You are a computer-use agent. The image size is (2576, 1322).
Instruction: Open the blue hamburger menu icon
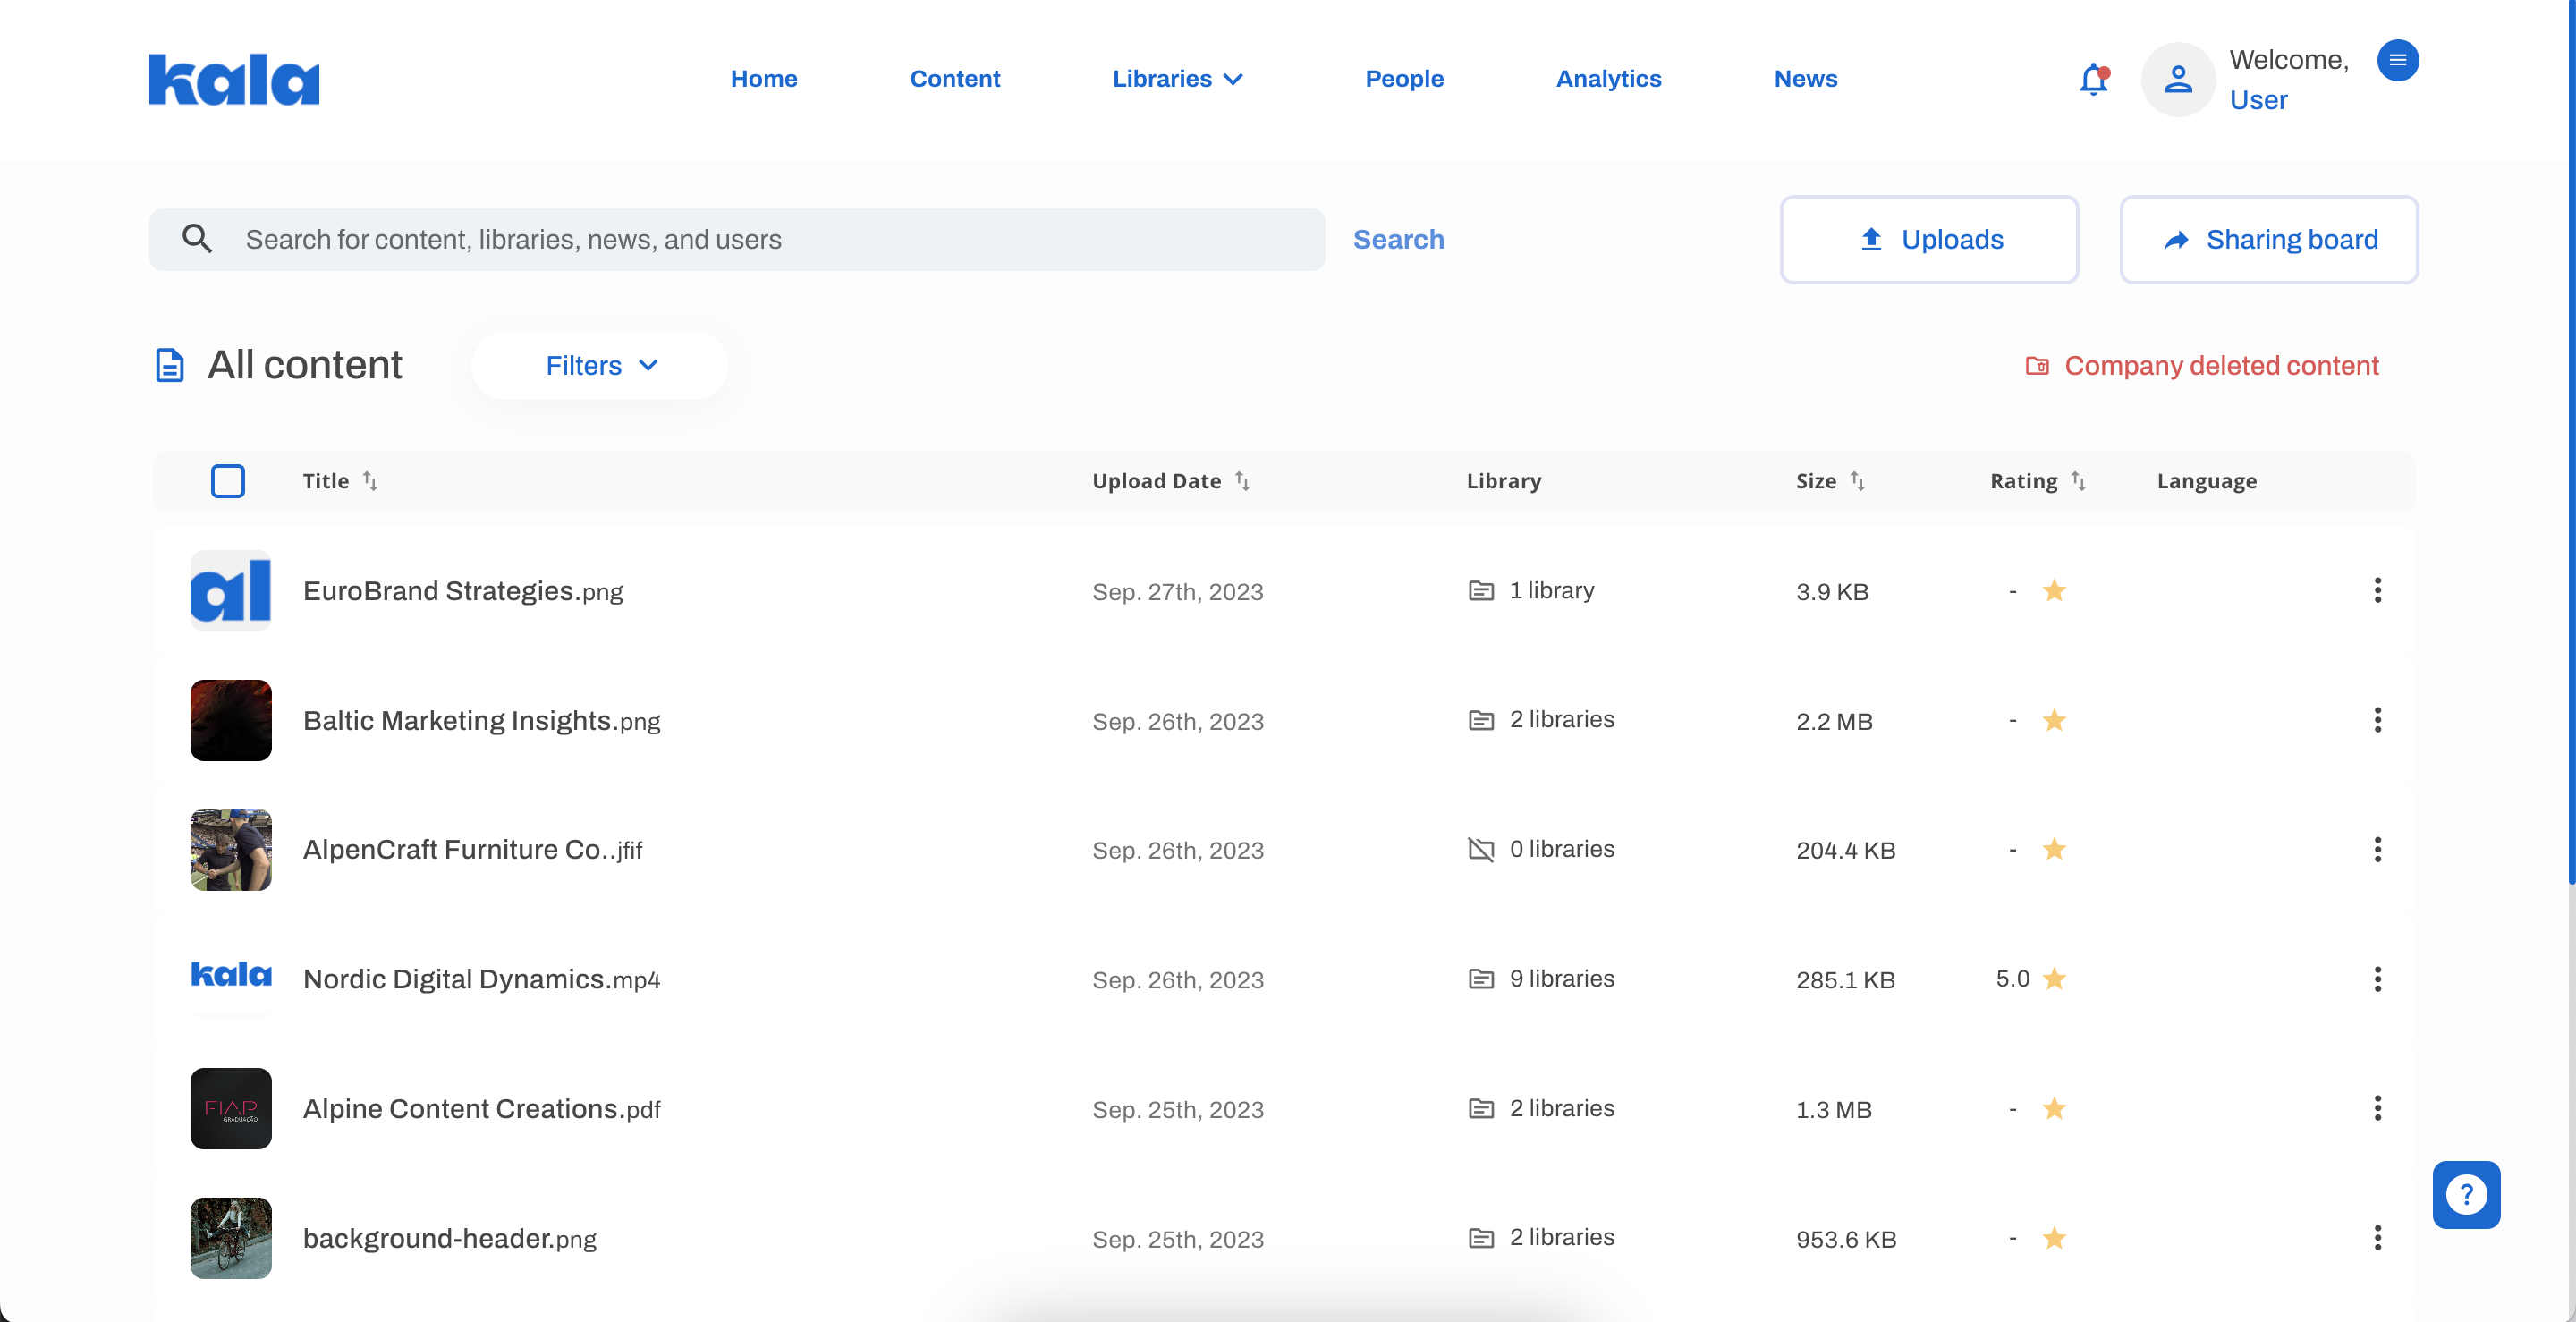[x=2397, y=60]
